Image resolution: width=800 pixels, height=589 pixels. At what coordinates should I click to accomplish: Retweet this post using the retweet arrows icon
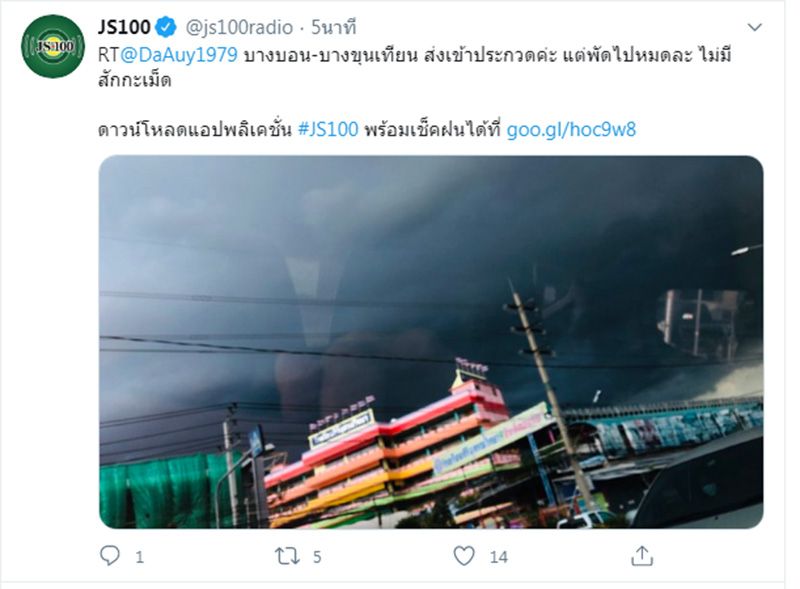287,556
